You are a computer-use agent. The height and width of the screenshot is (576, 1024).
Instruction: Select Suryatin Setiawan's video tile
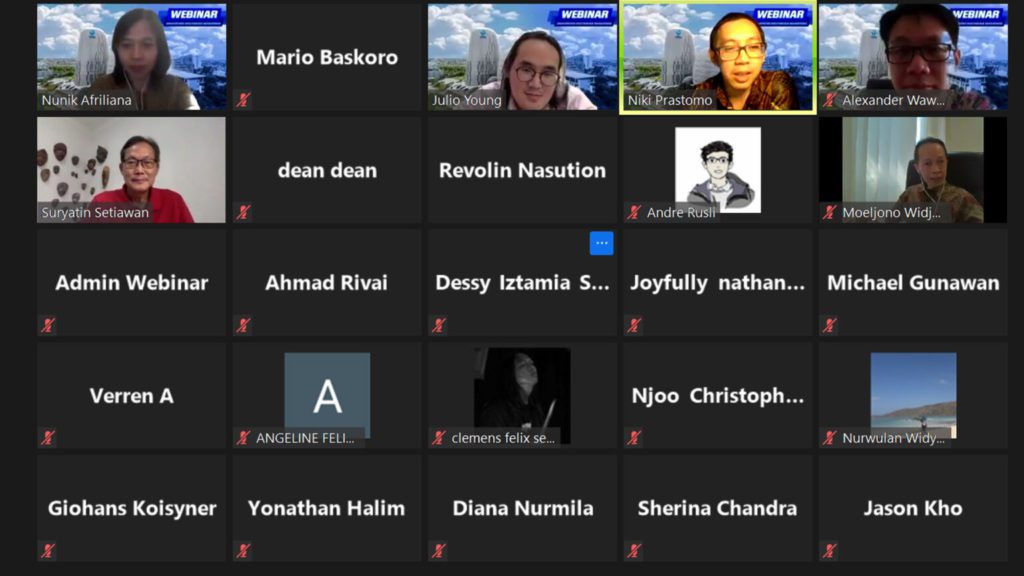click(131, 170)
